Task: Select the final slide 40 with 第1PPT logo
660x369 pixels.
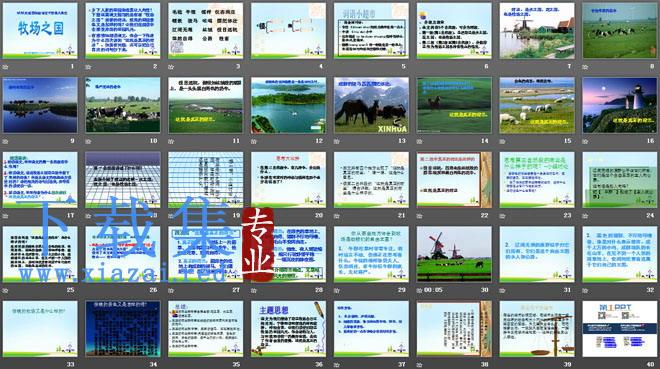Action: pyautogui.click(x=620, y=329)
